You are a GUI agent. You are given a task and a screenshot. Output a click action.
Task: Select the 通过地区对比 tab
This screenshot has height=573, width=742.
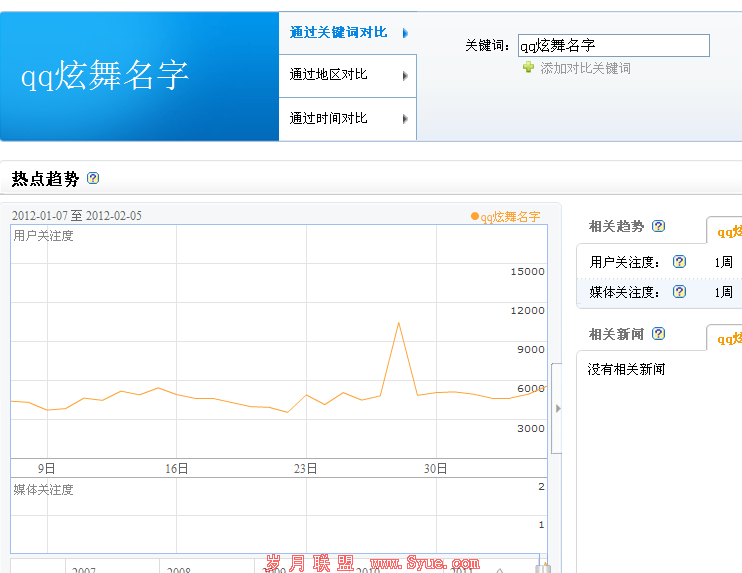pyautogui.click(x=329, y=75)
